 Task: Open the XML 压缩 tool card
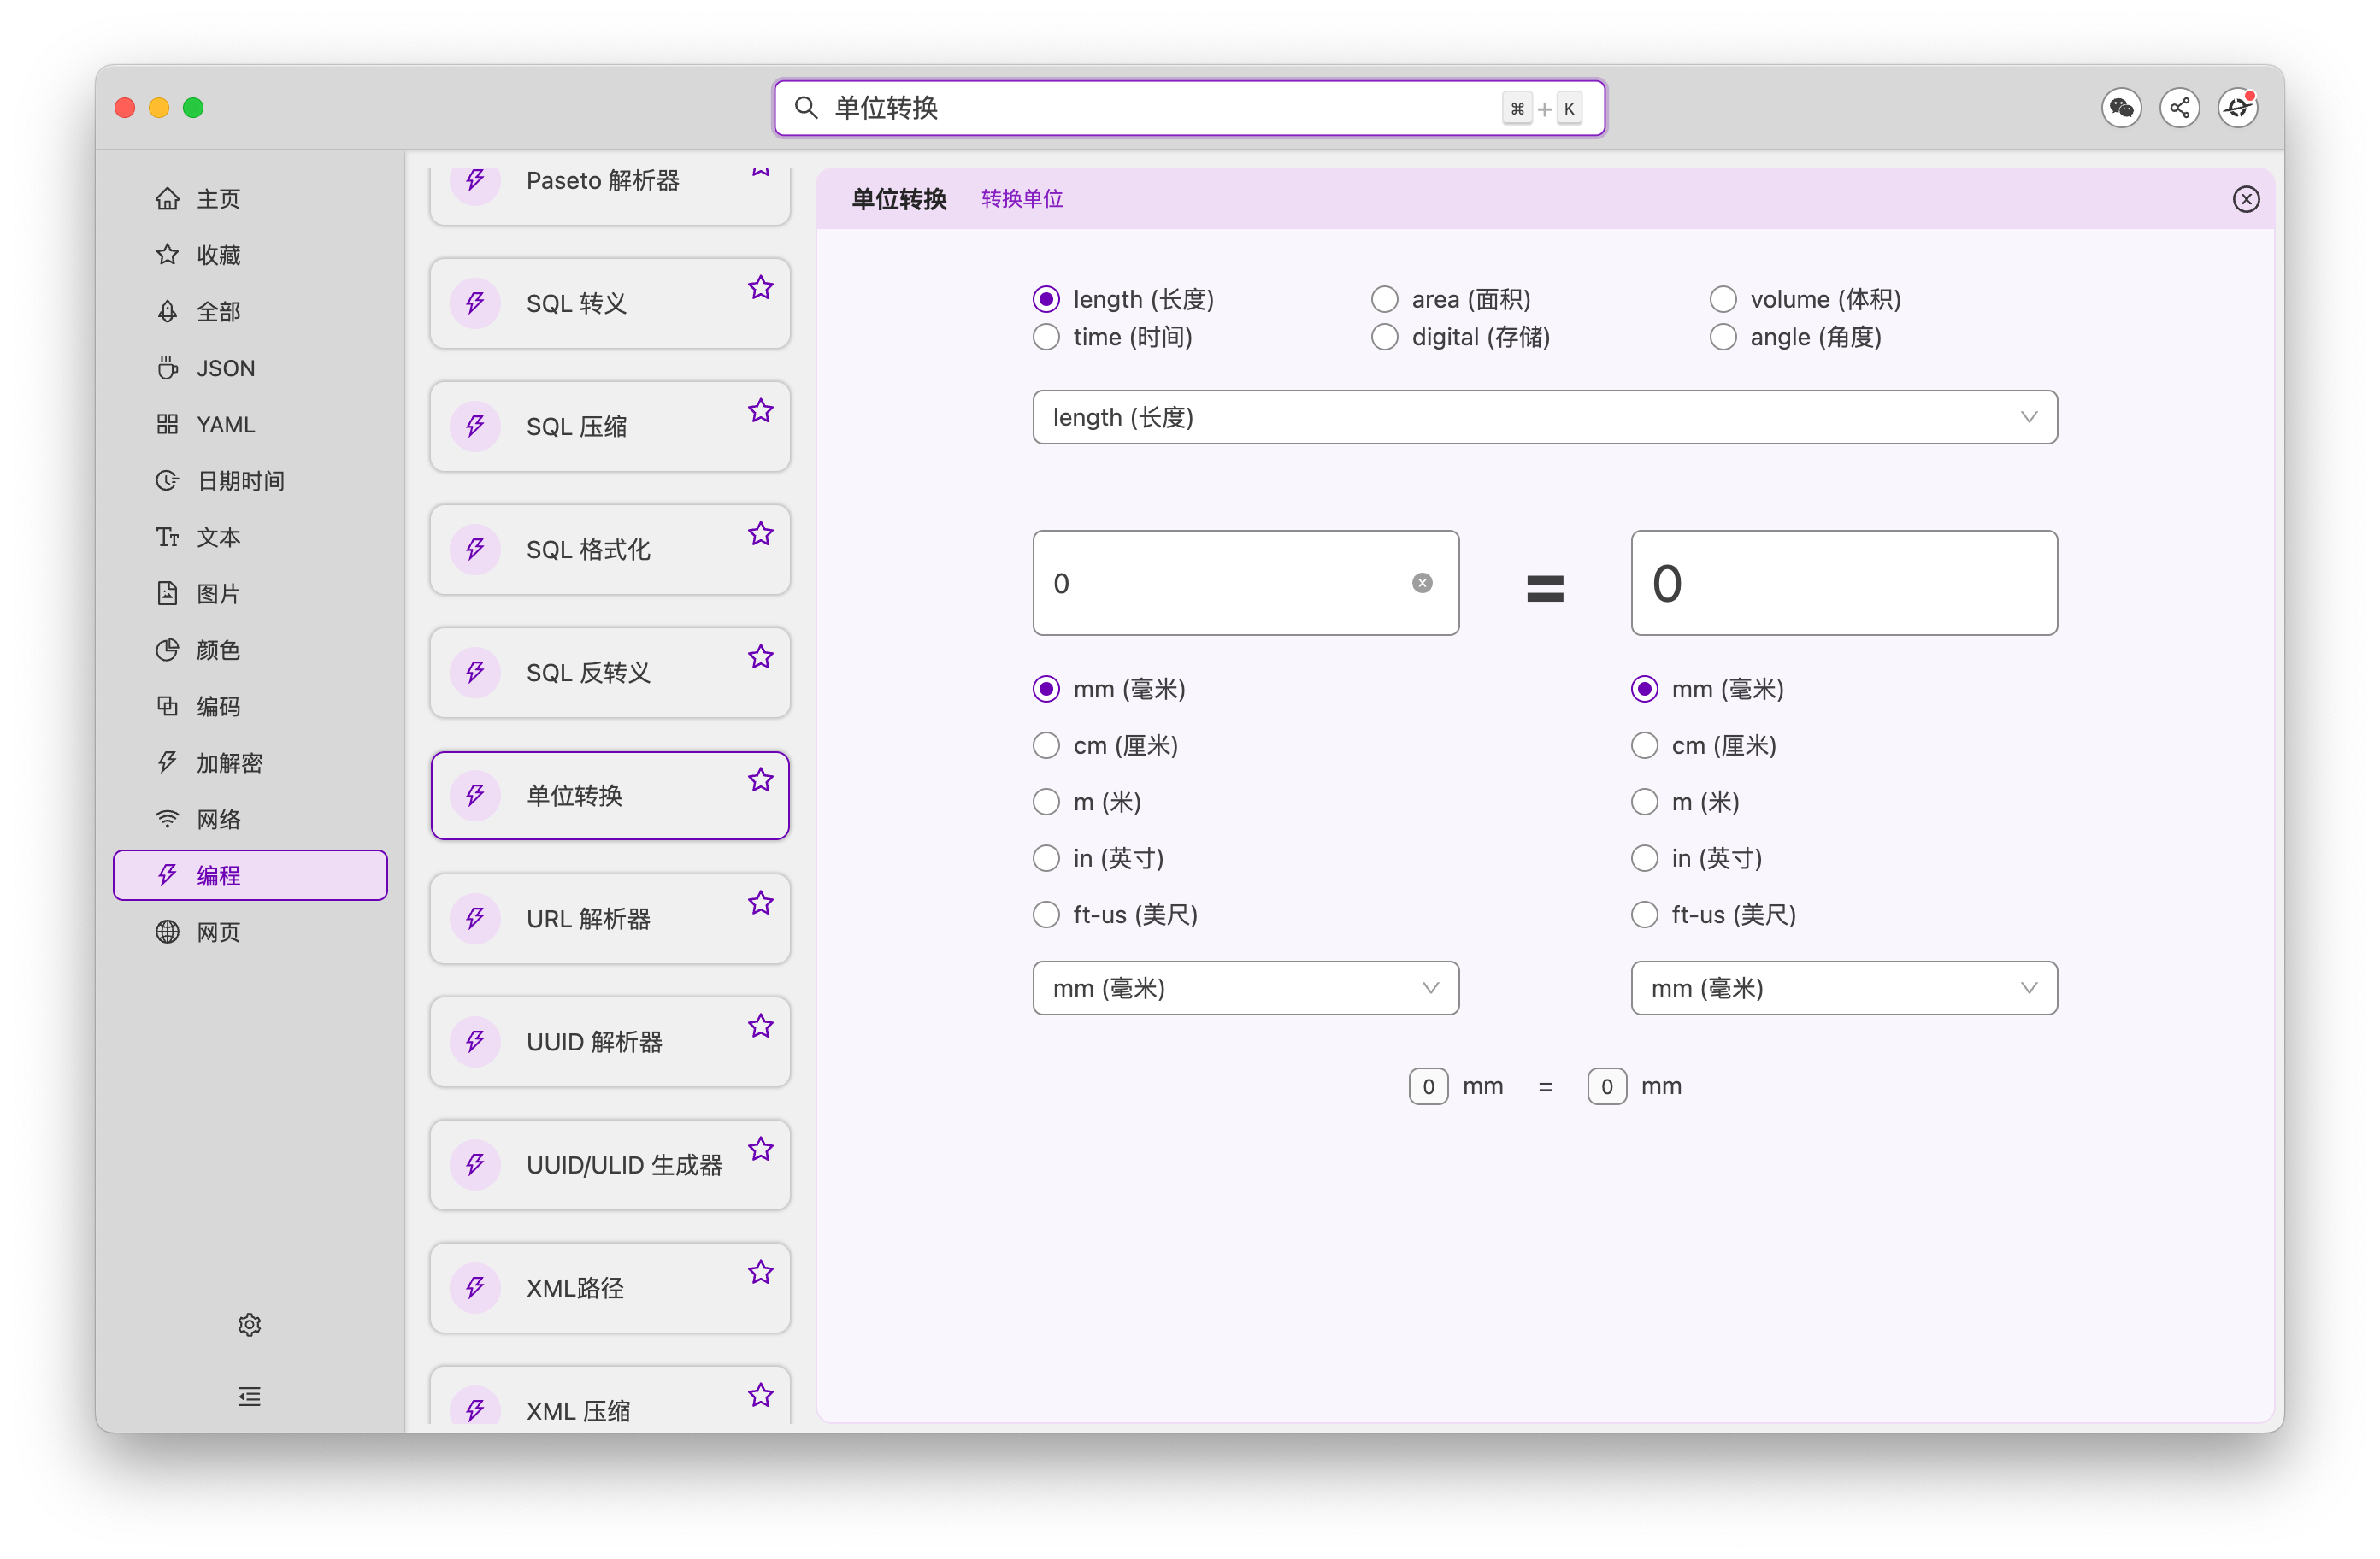(x=610, y=1396)
